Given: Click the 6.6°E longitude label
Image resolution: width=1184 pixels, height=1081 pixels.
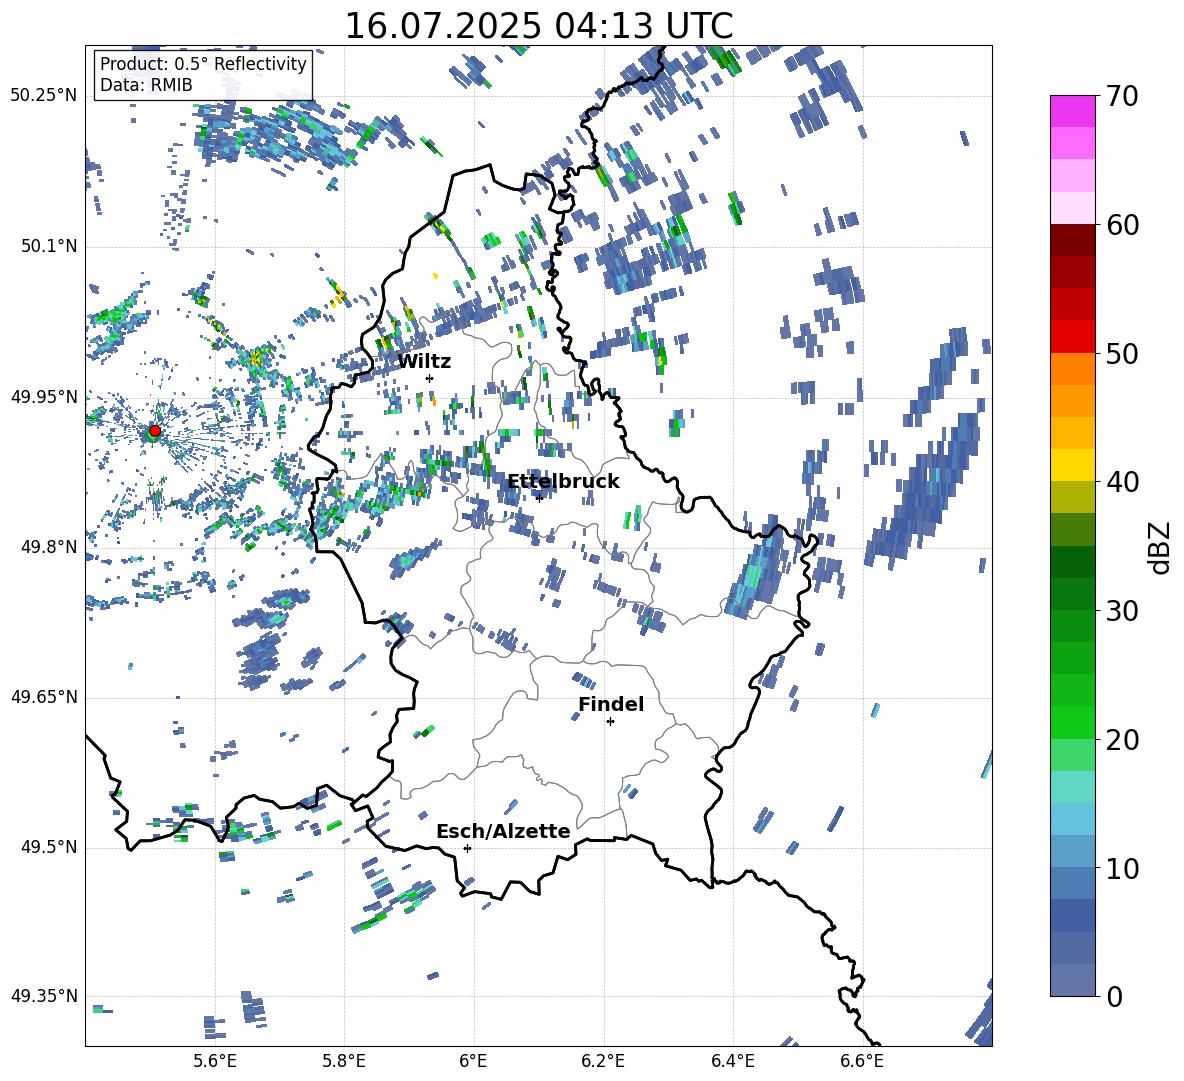Looking at the screenshot, I should click(x=862, y=1061).
